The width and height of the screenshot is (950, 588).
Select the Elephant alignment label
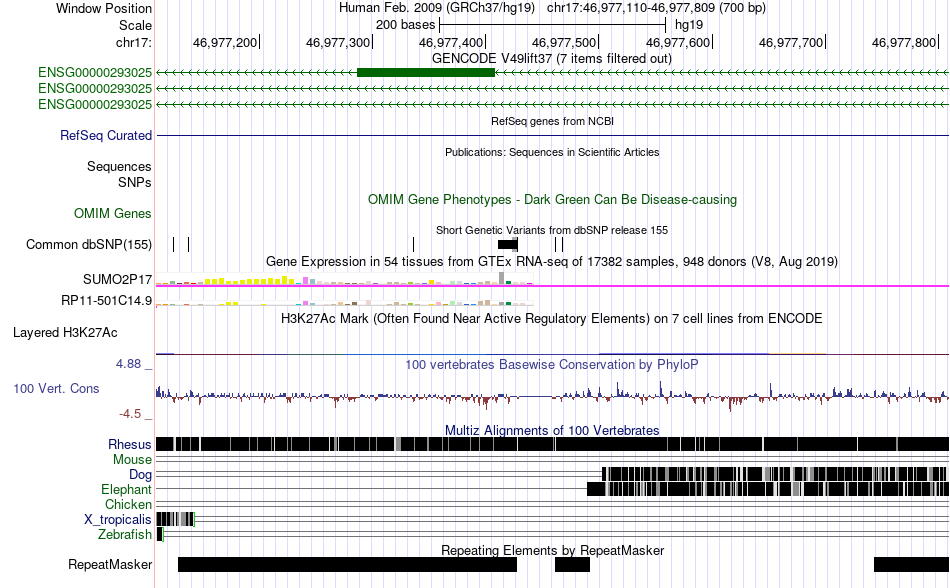coord(126,489)
